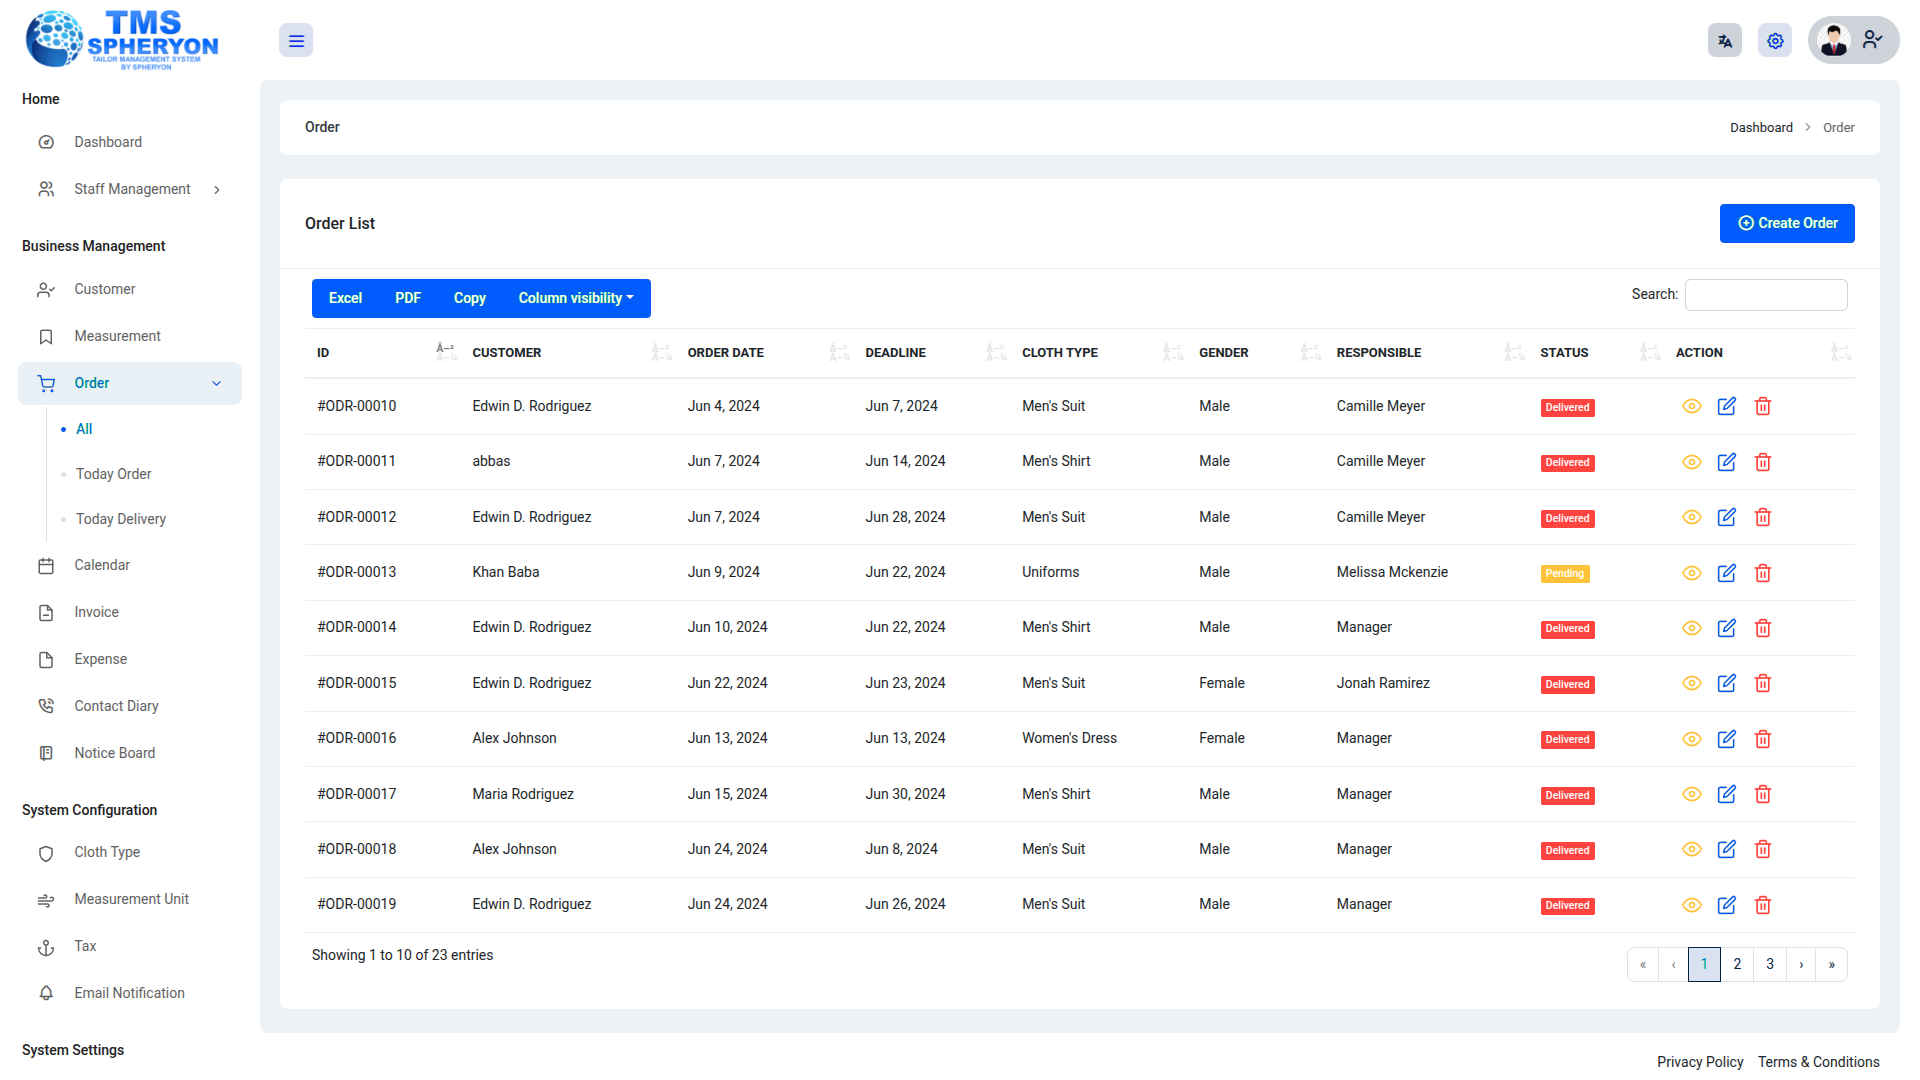Image resolution: width=1920 pixels, height=1080 pixels.
Task: Edit order #ODR-00016
Action: pyautogui.click(x=1727, y=739)
